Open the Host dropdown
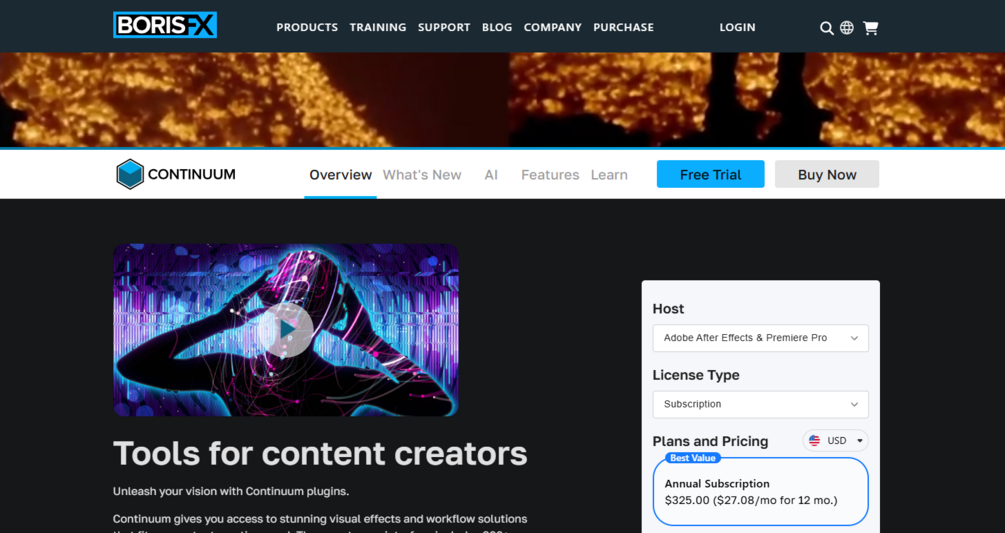Image resolution: width=1005 pixels, height=533 pixels. click(761, 338)
